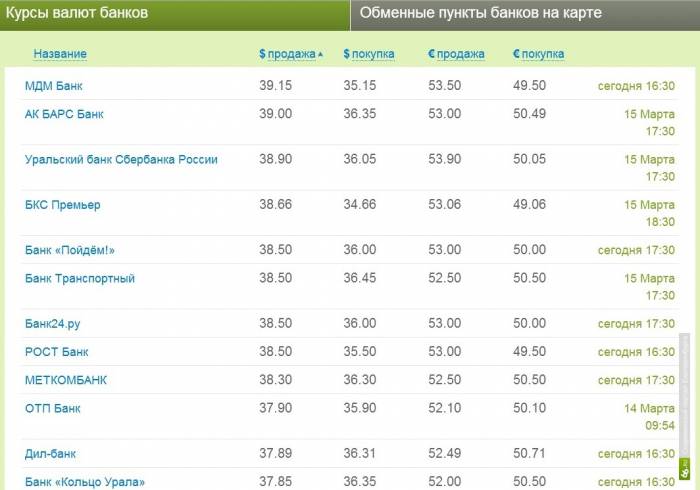Select БКС Премьер dollar sale 38.66

tap(275, 204)
